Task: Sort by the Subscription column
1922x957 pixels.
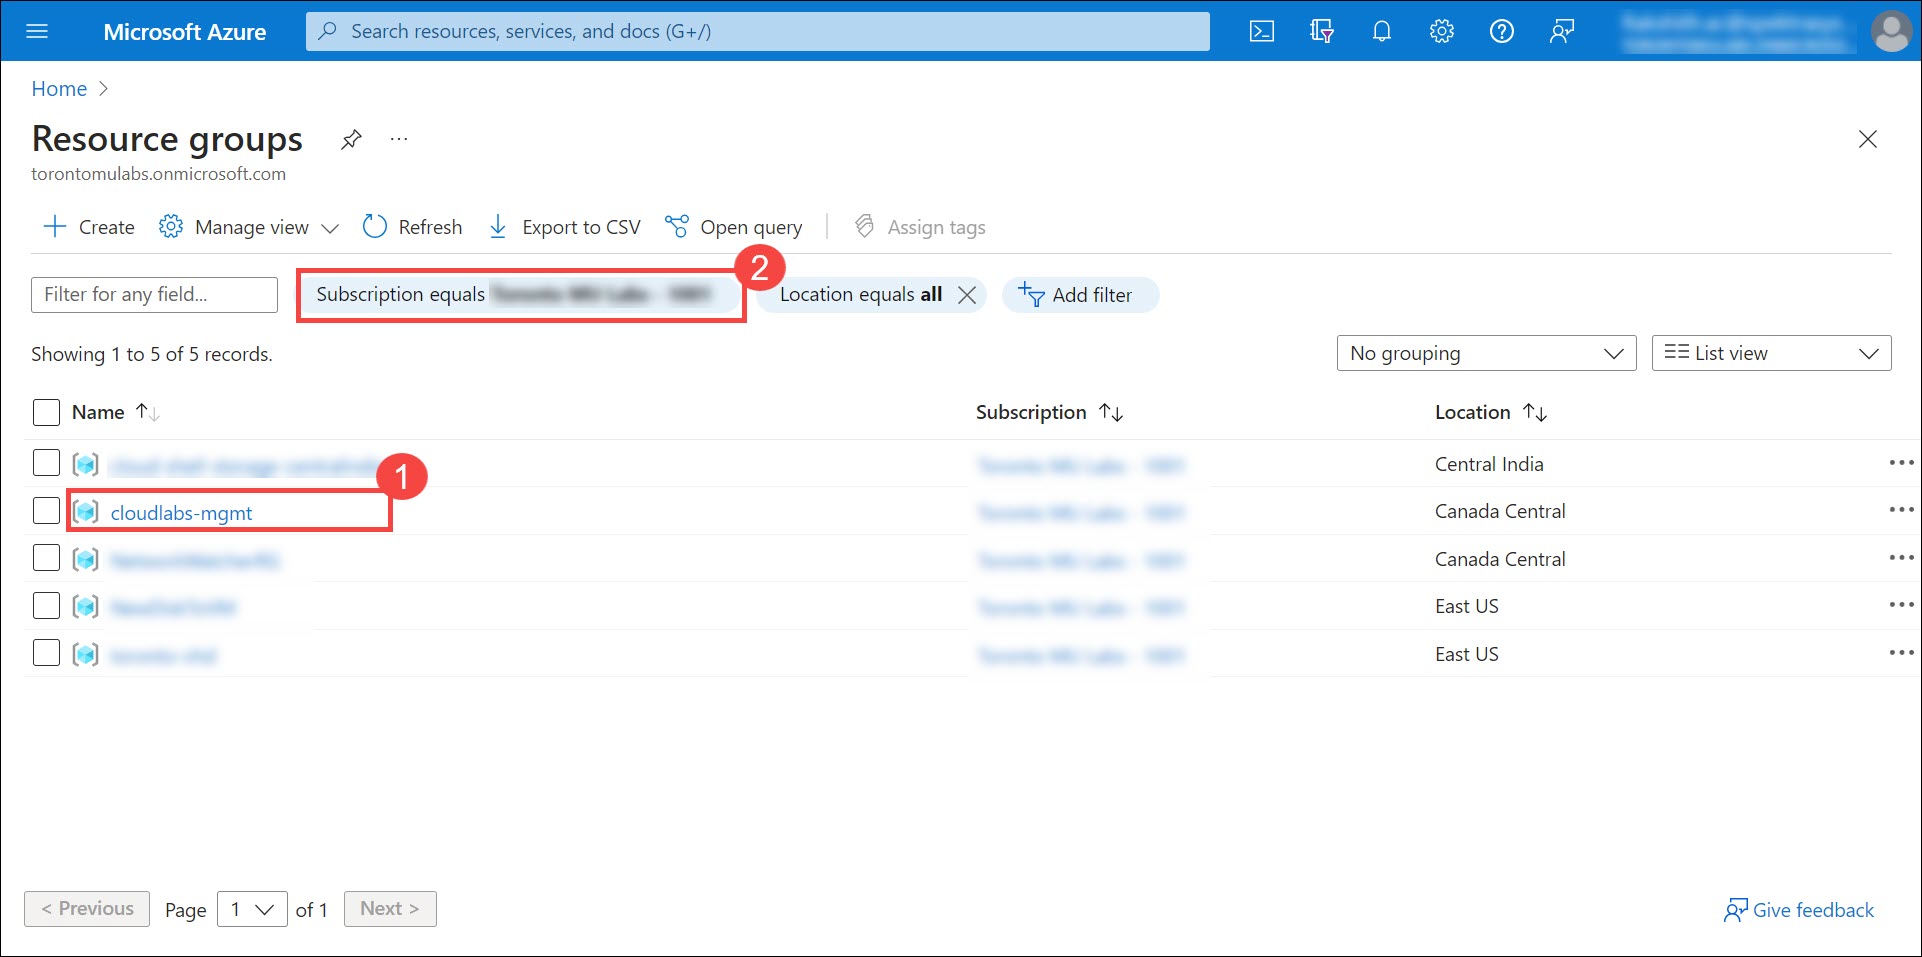Action: coord(1049,412)
